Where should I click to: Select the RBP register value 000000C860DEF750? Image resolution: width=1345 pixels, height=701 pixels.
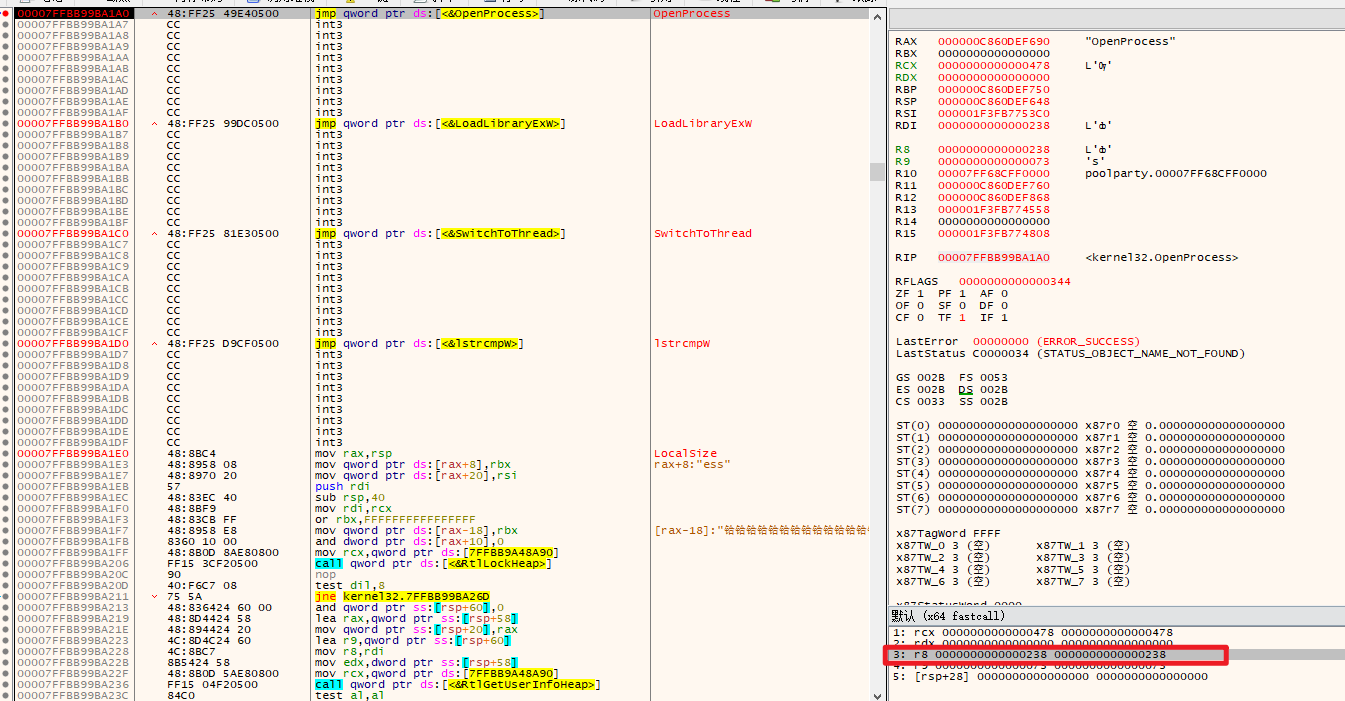[x=994, y=90]
